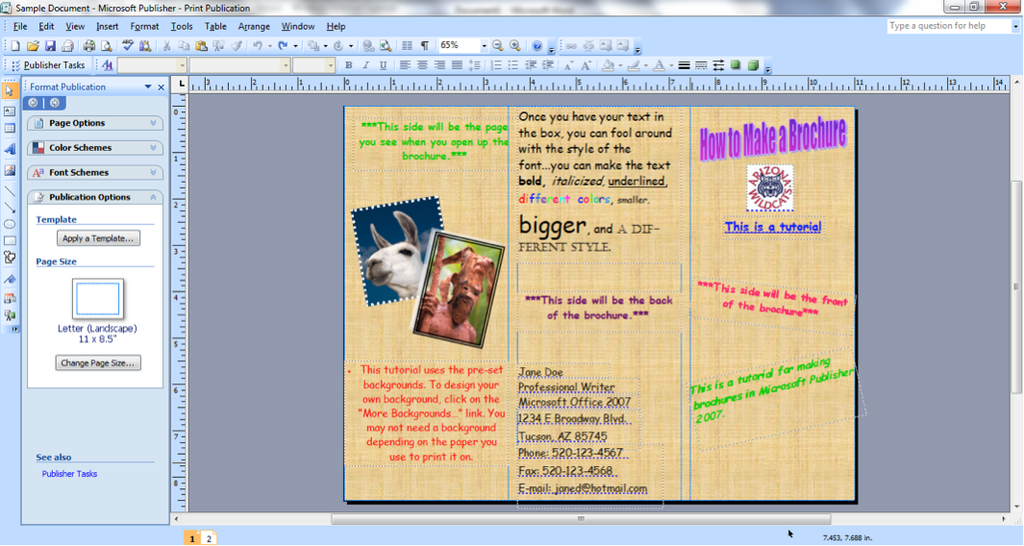
Task: Select the Line drawing tool
Action: coord(10,190)
